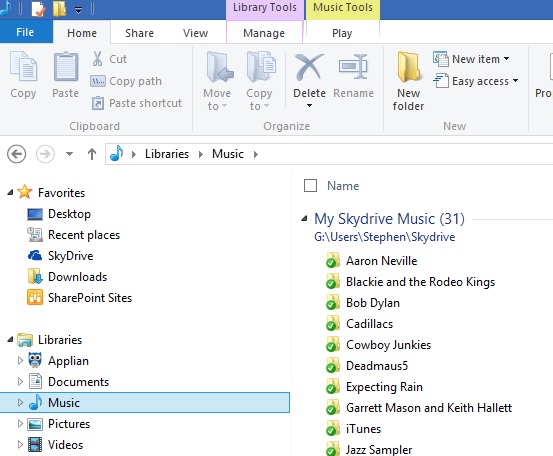This screenshot has height=456, width=553.
Task: Click the Move to folder icon
Action: tap(219, 67)
